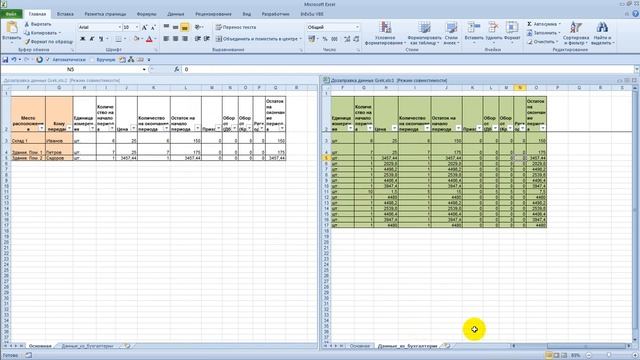The height and width of the screenshot is (360, 640).
Task: Click the Cut (Вырезать) scissors button
Action: 38,24
